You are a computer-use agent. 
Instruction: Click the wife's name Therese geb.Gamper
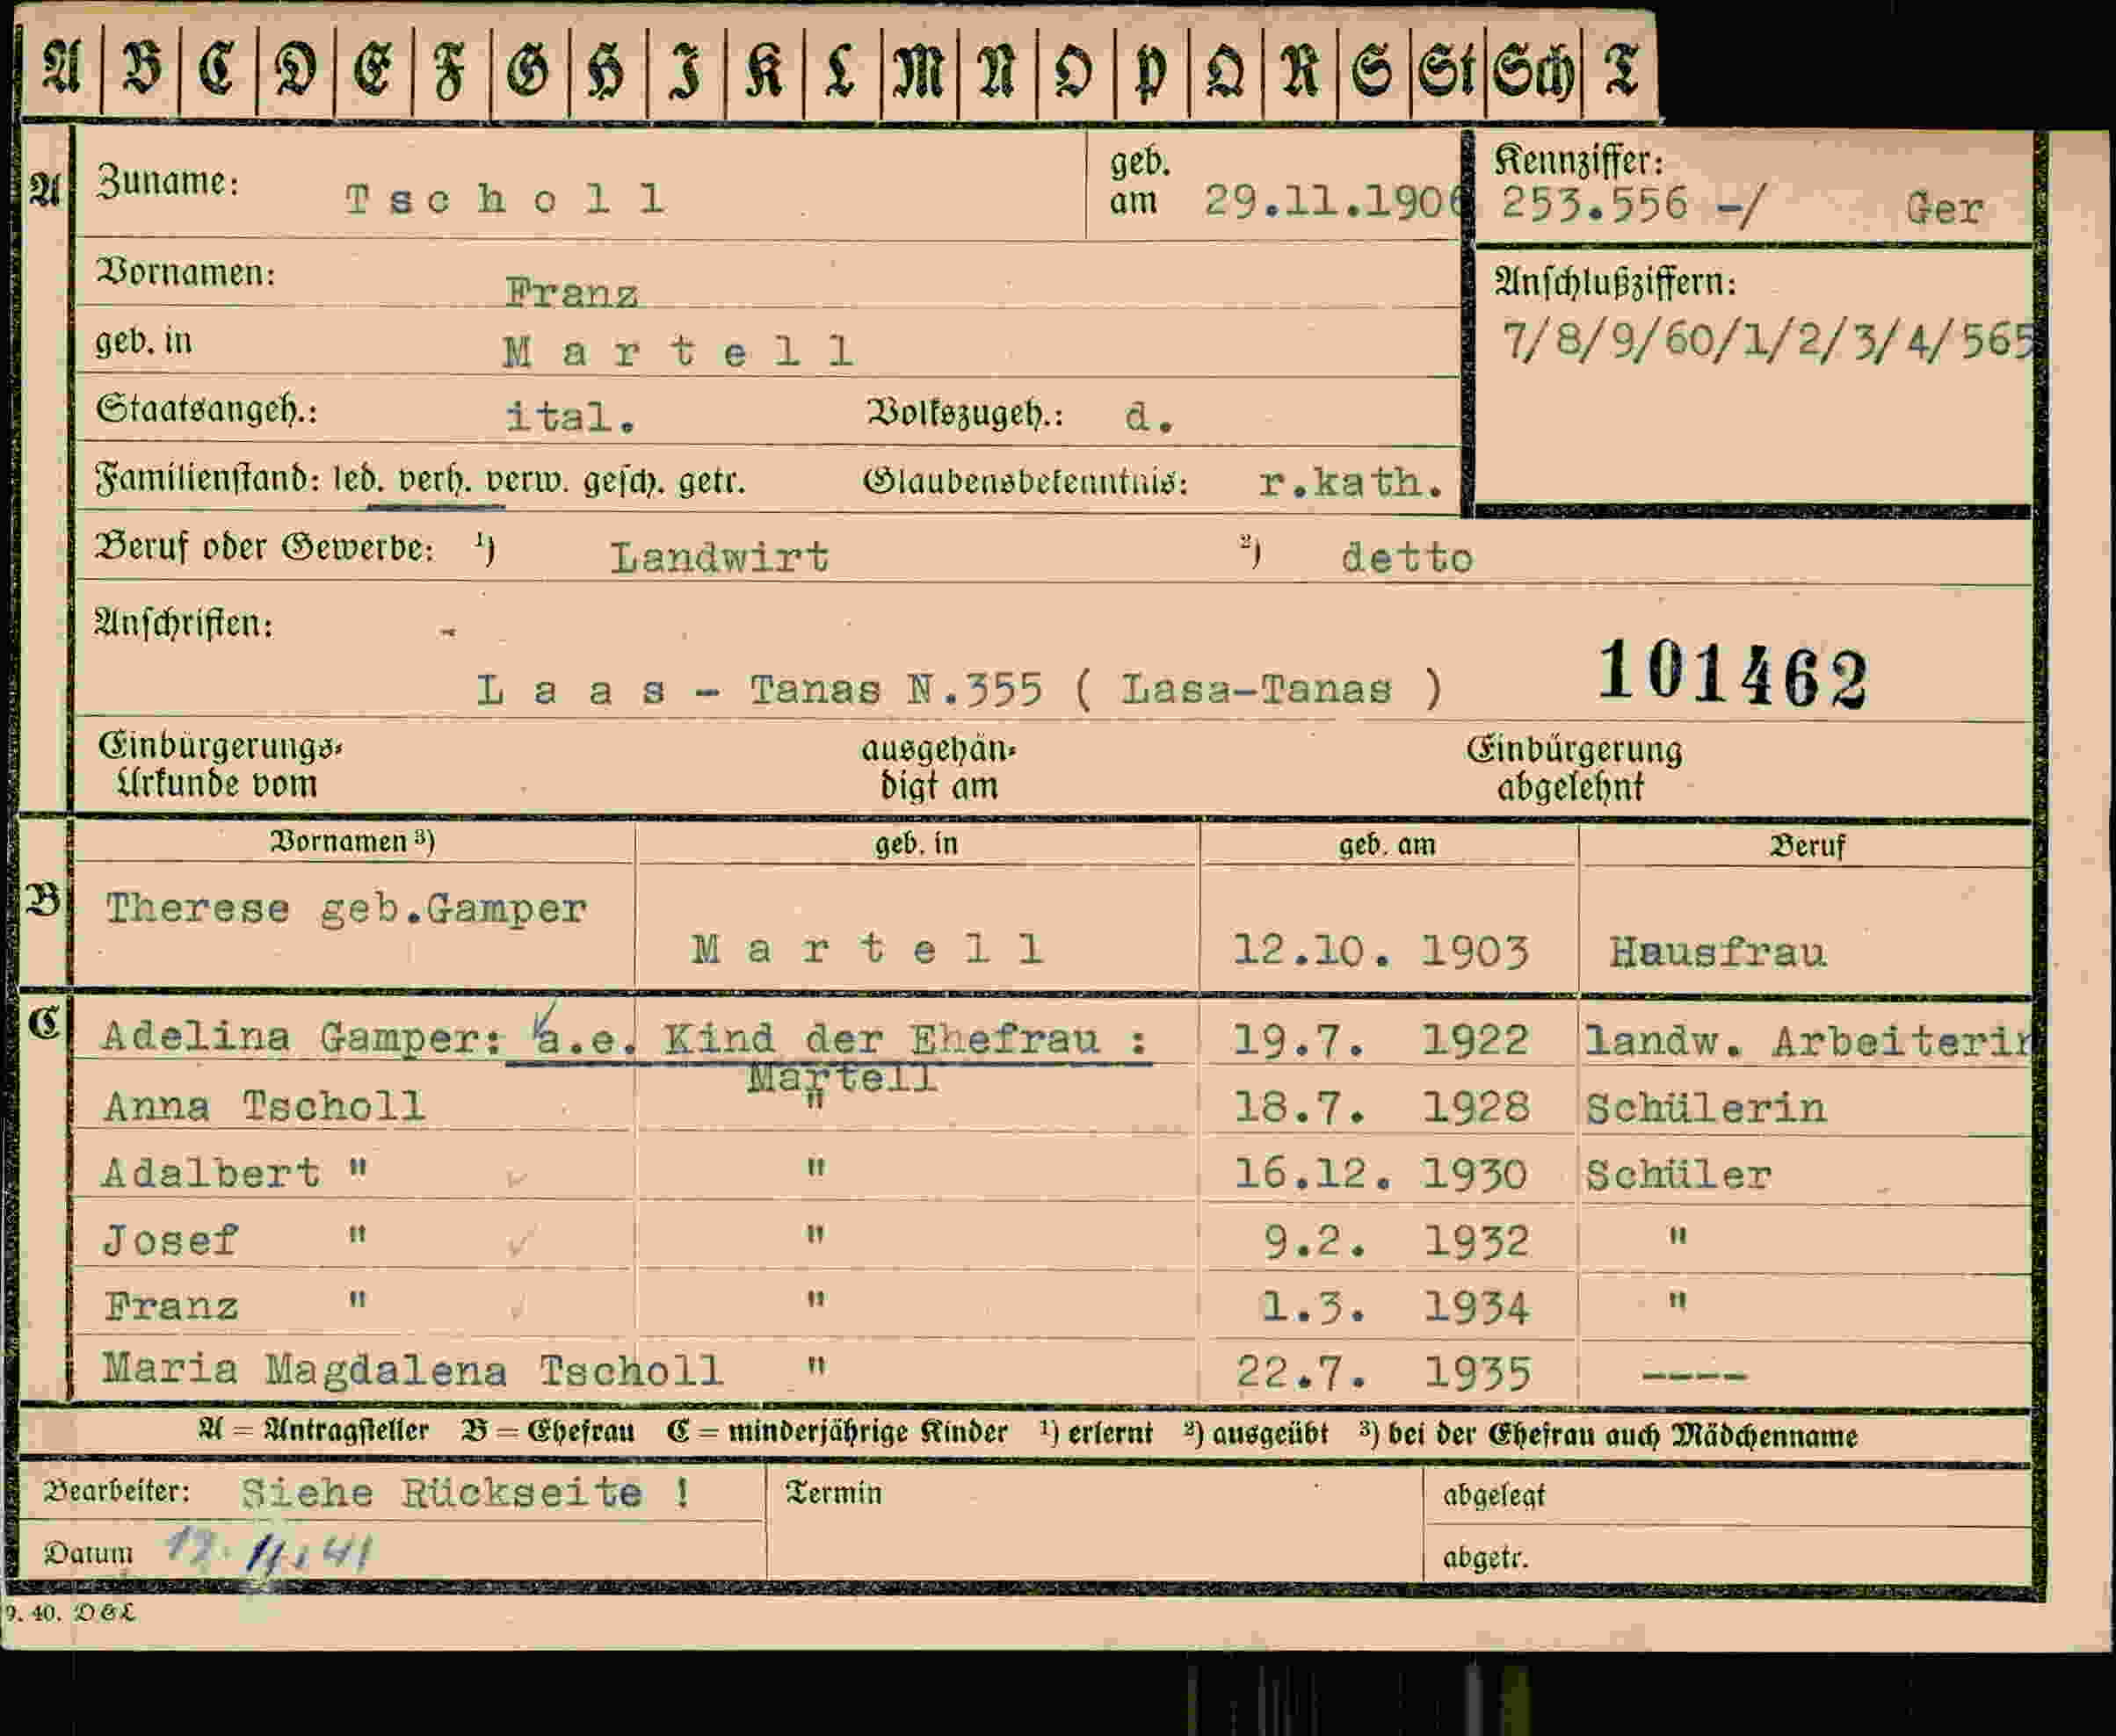coord(346,910)
